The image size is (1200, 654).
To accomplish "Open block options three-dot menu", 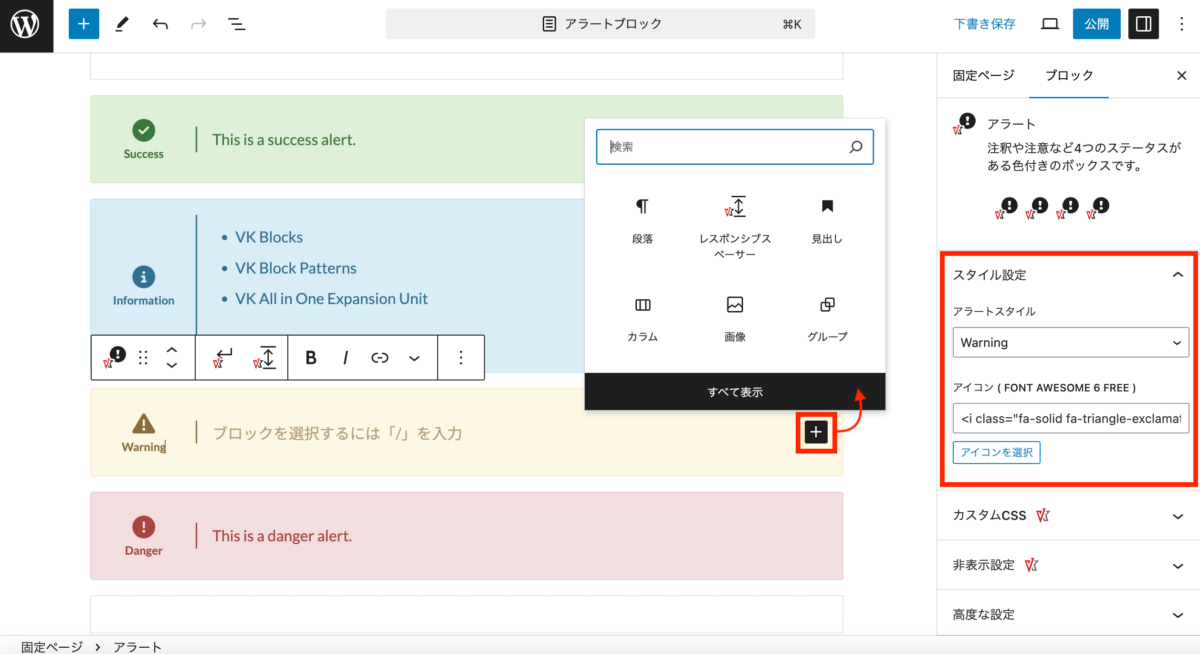I will click(x=461, y=357).
